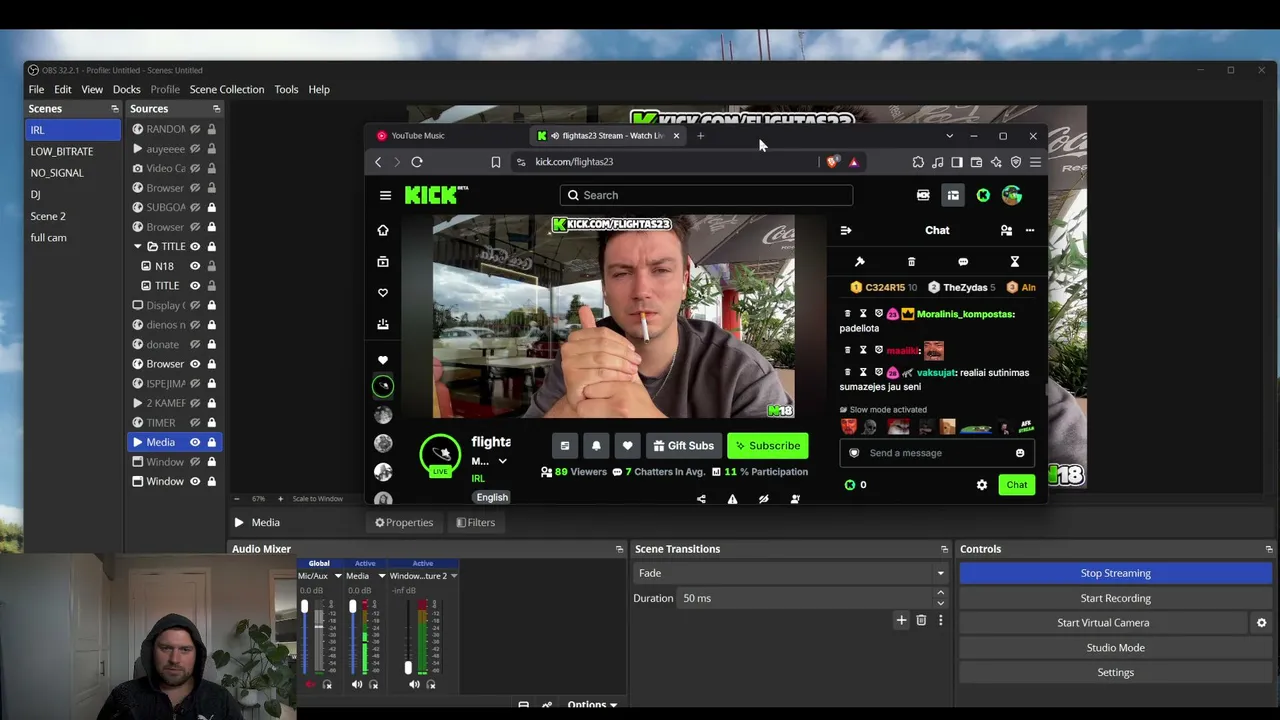1280x720 pixels.
Task: Open the browser extensions puzzle icon
Action: tap(918, 162)
